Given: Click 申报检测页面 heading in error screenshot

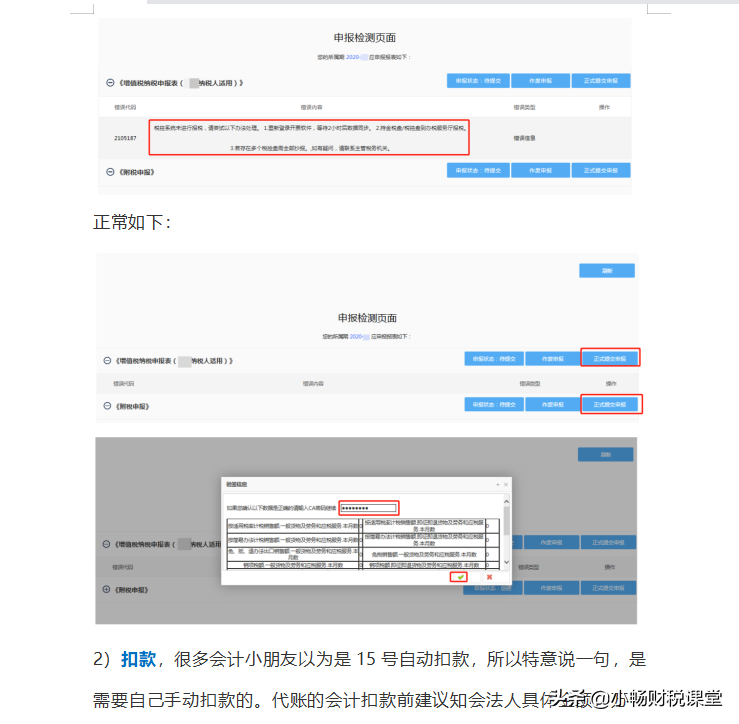Looking at the screenshot, I should pyautogui.click(x=364, y=38).
